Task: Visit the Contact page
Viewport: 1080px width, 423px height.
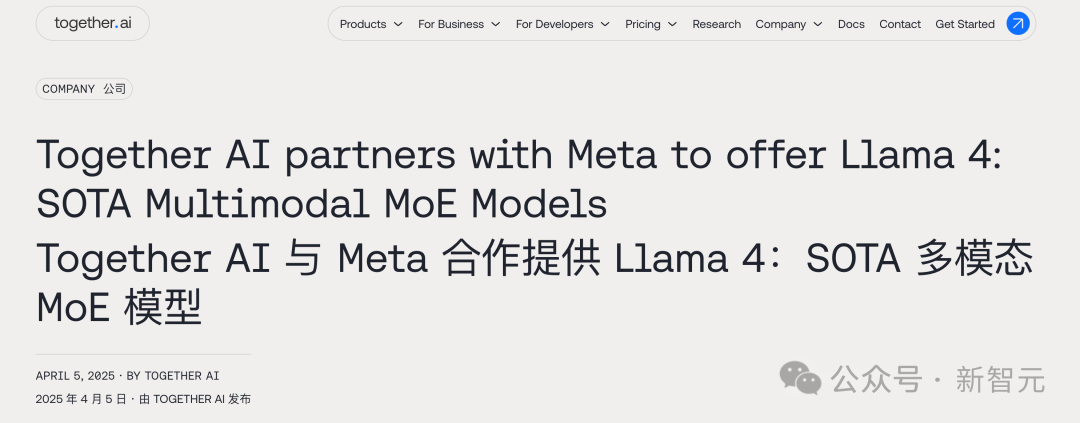Action: coord(900,24)
